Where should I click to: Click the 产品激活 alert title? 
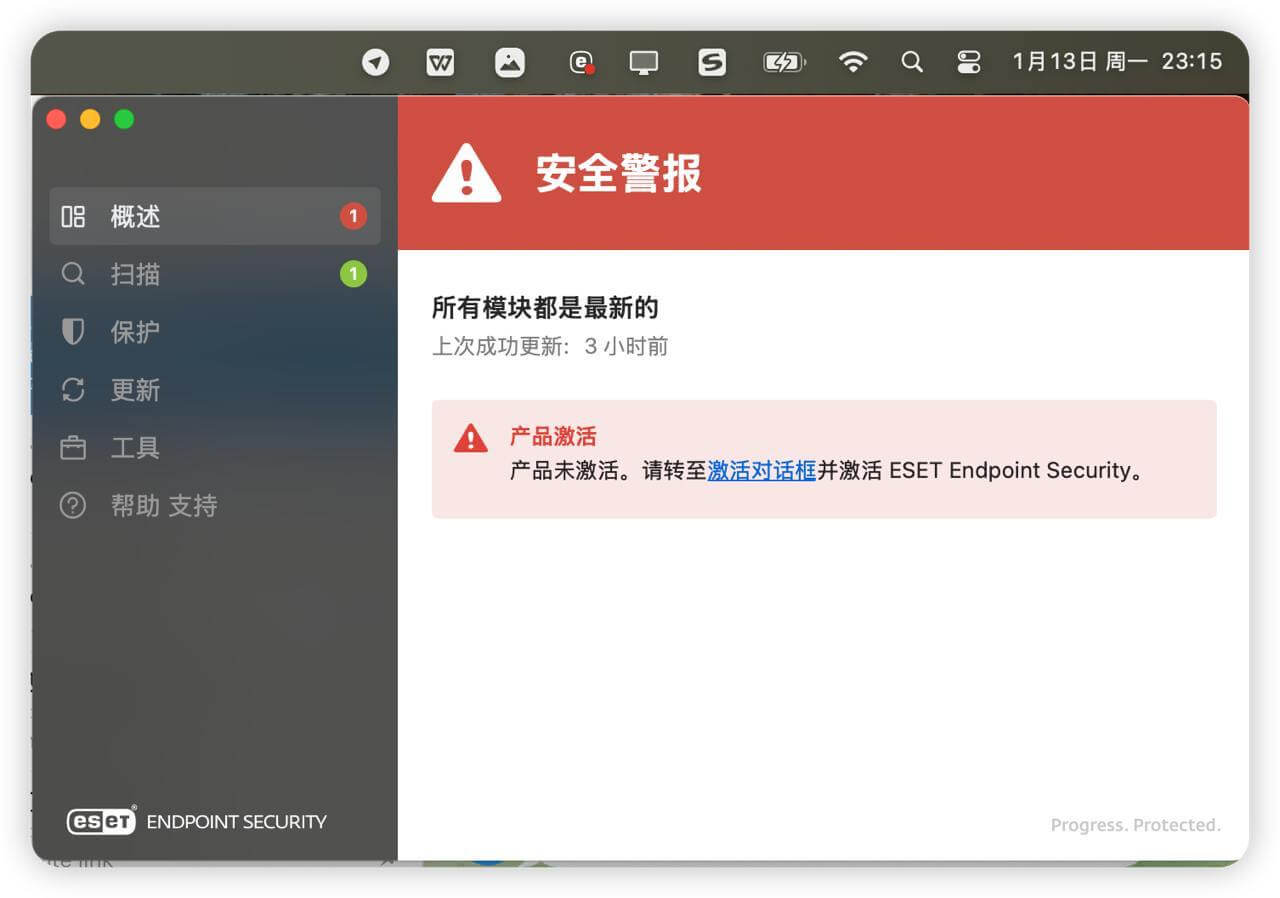tap(553, 437)
